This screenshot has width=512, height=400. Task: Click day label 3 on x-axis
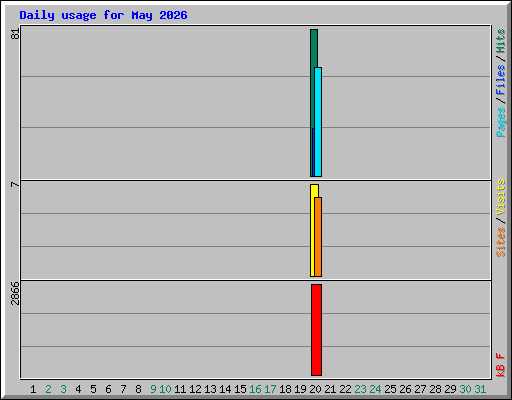[x=63, y=389]
